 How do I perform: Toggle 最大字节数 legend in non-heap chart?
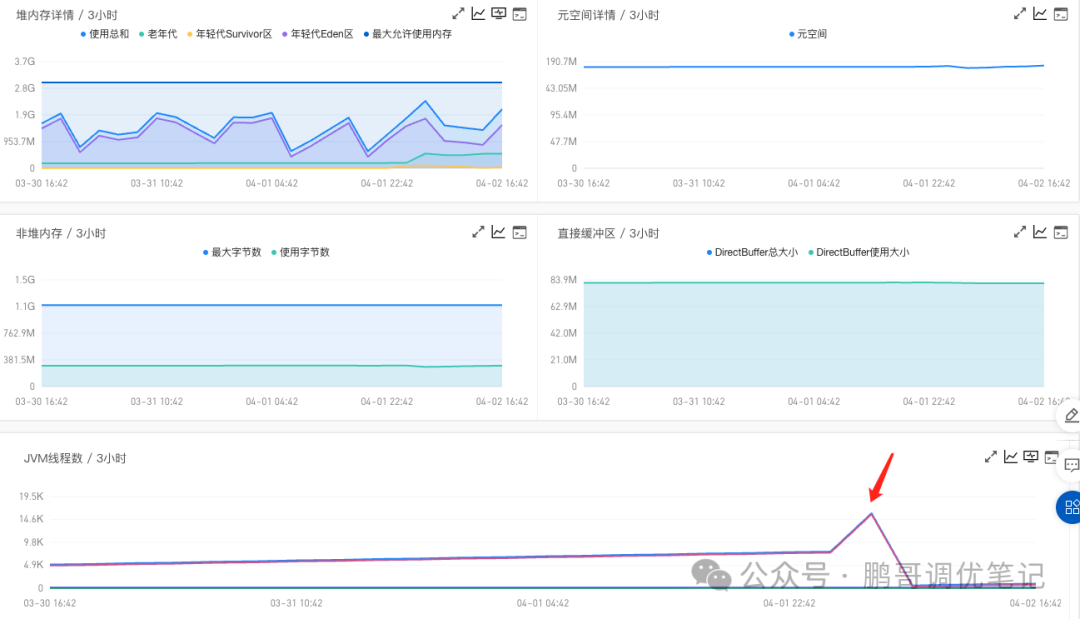coord(232,252)
